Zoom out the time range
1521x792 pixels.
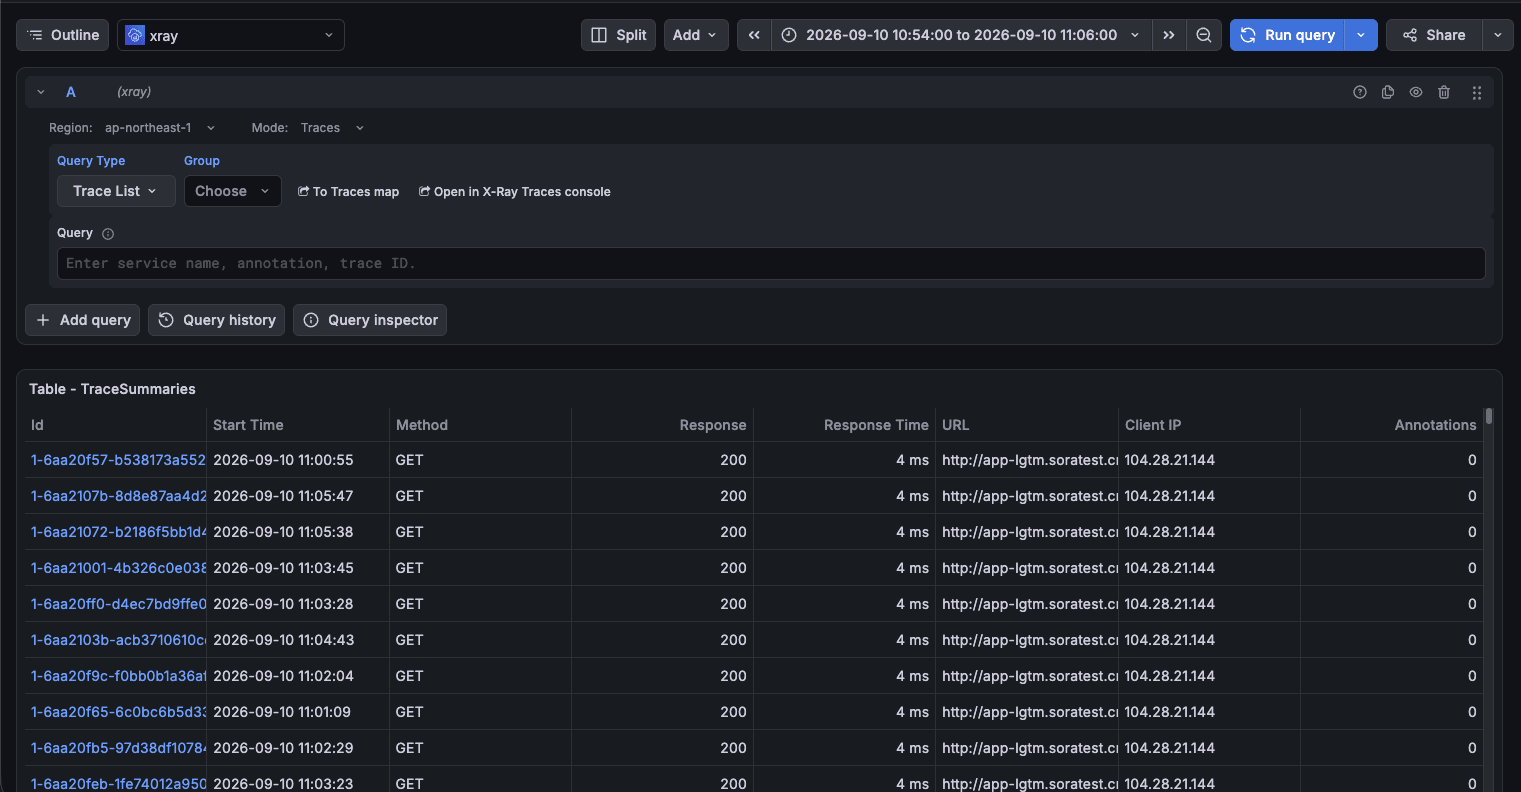tap(1204, 35)
